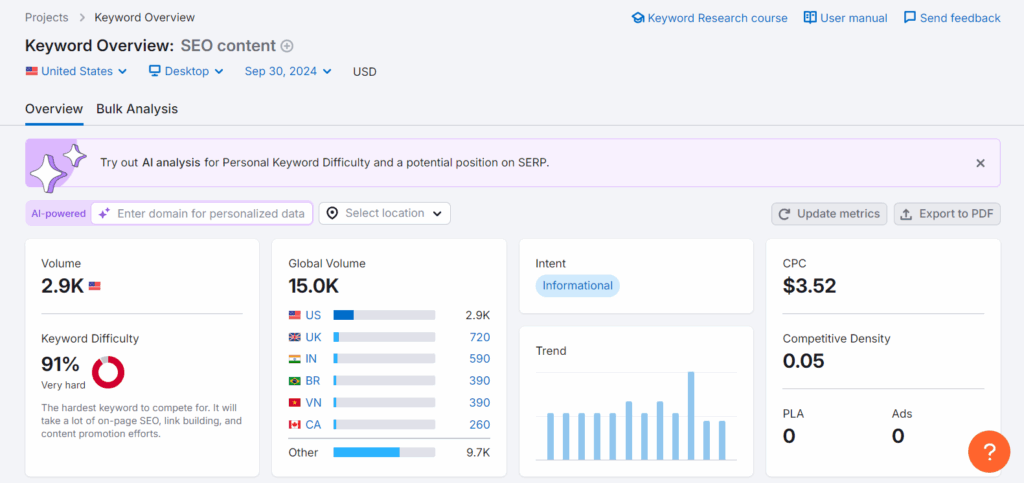Screen dimensions: 1024x483
Task: Click the UK volume value 720
Action: (x=479, y=337)
